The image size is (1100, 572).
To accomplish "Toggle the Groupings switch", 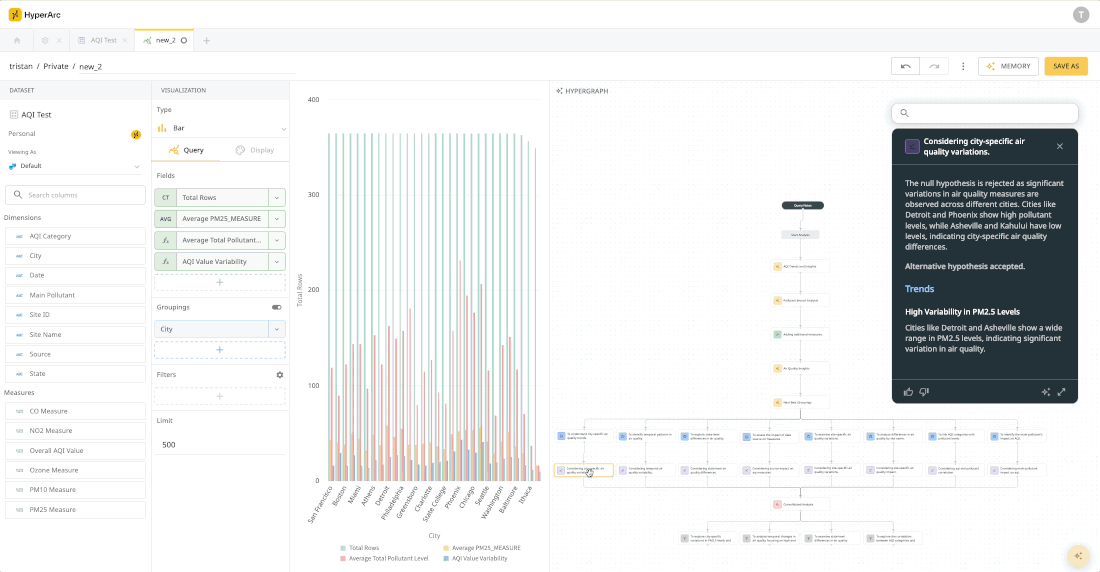I will pyautogui.click(x=276, y=307).
